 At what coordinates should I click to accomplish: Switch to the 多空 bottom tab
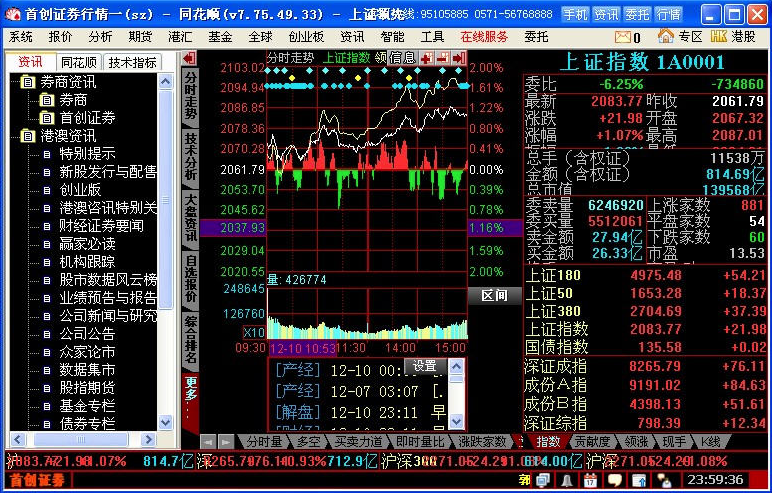pos(309,442)
